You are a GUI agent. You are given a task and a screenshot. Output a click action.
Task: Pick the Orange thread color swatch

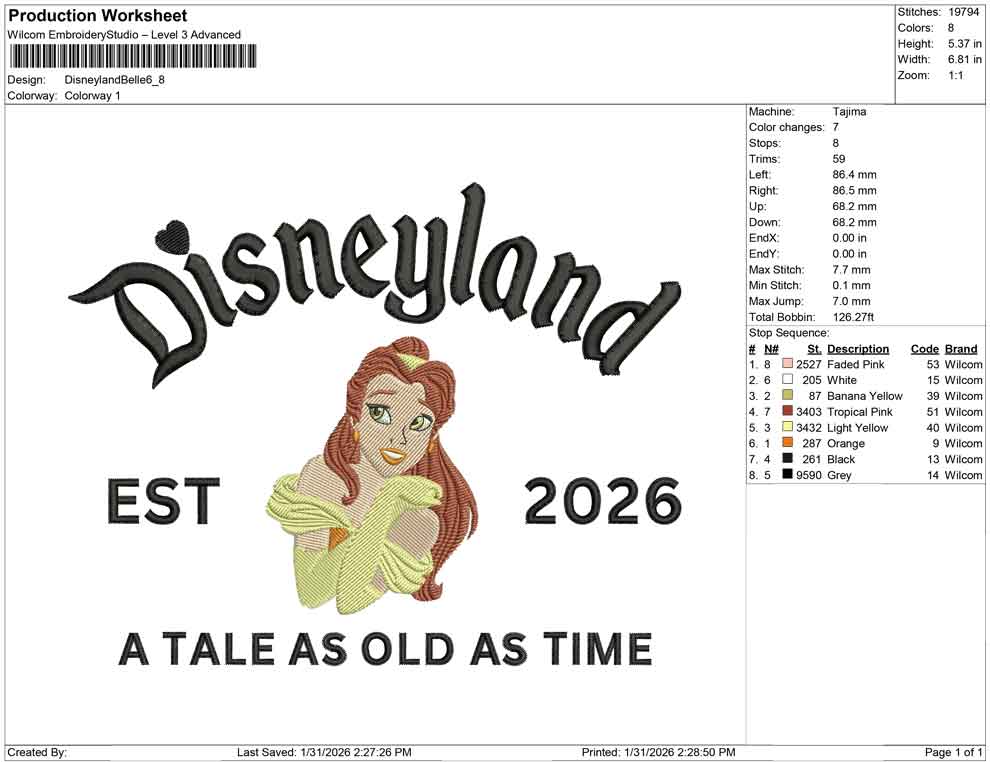click(787, 443)
